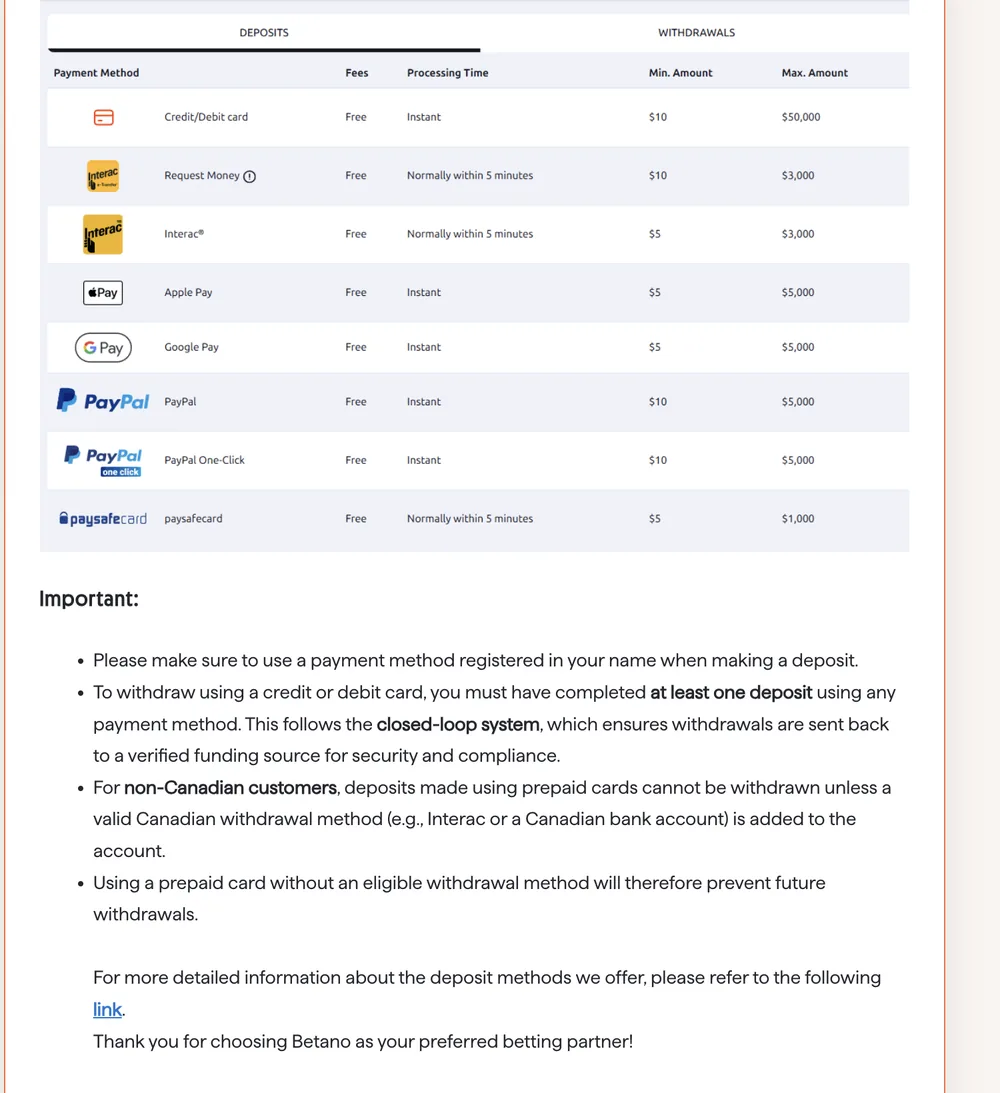Viewport: 1000px width, 1093px height.
Task: Select the 'Interac®' method name
Action: click(x=184, y=234)
